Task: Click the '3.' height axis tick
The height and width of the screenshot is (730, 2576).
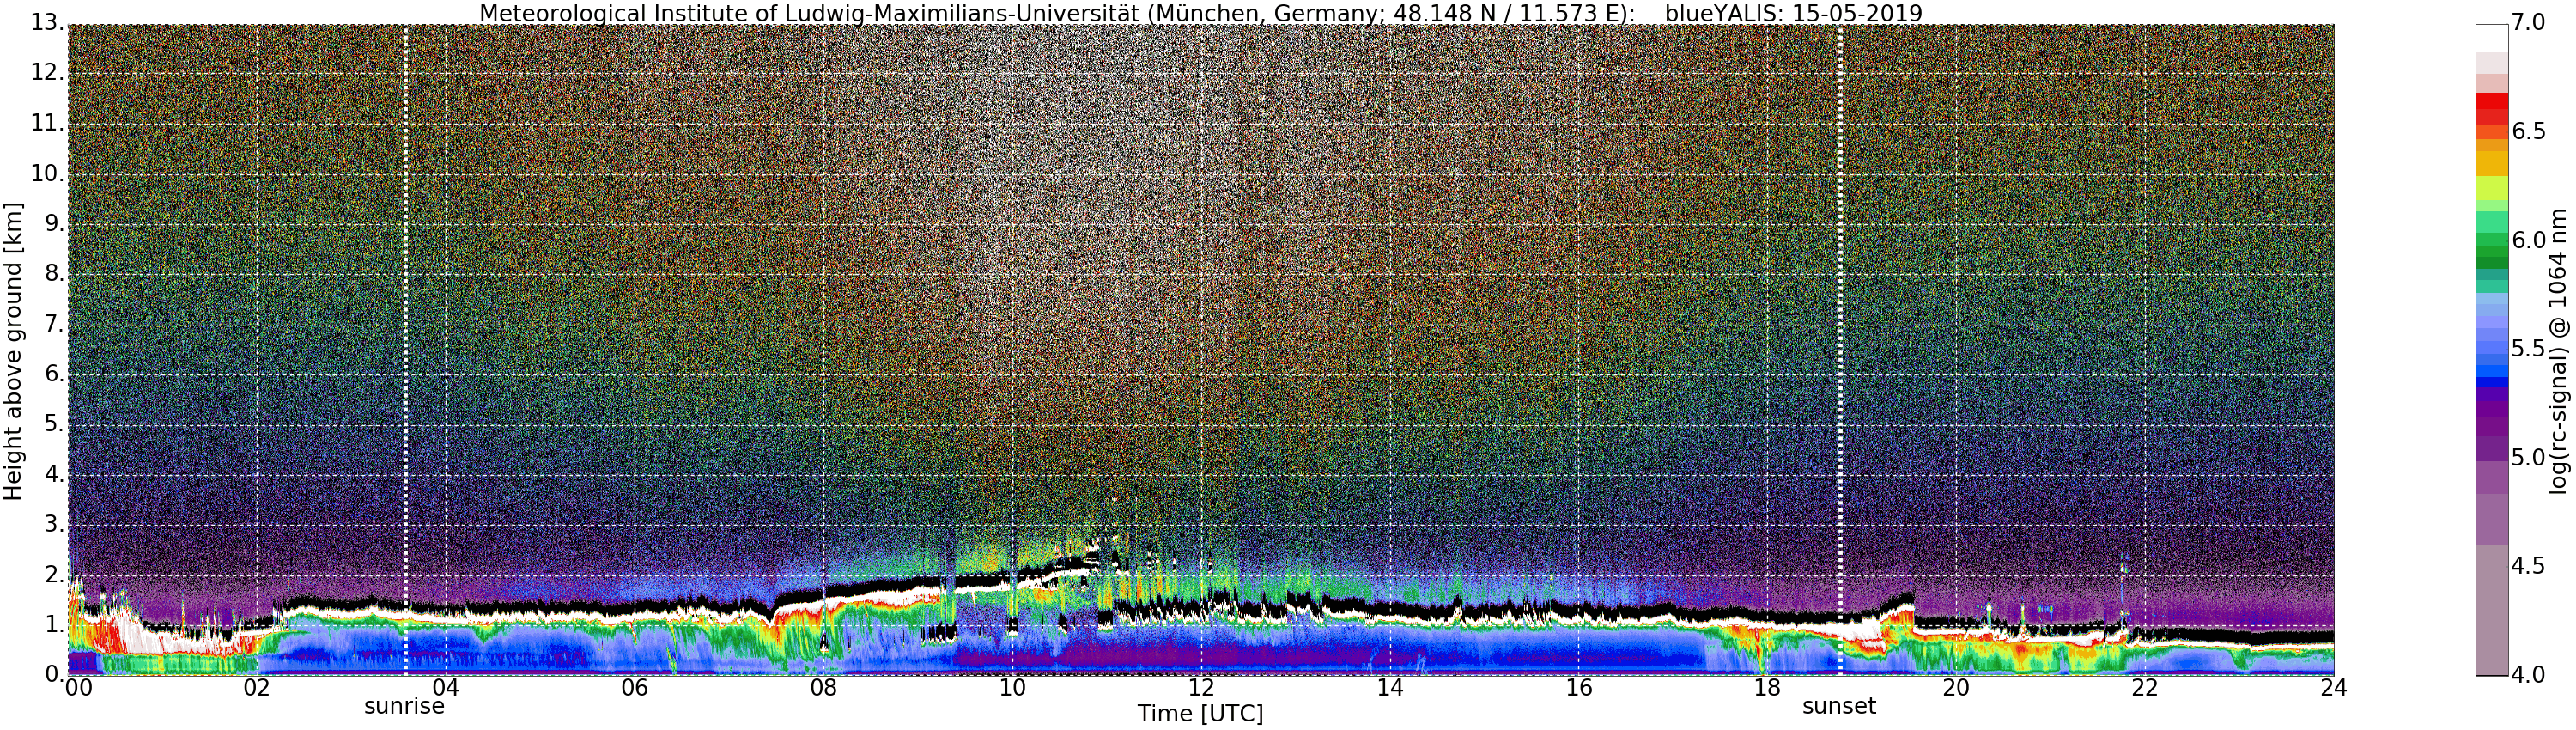Action: tap(53, 523)
